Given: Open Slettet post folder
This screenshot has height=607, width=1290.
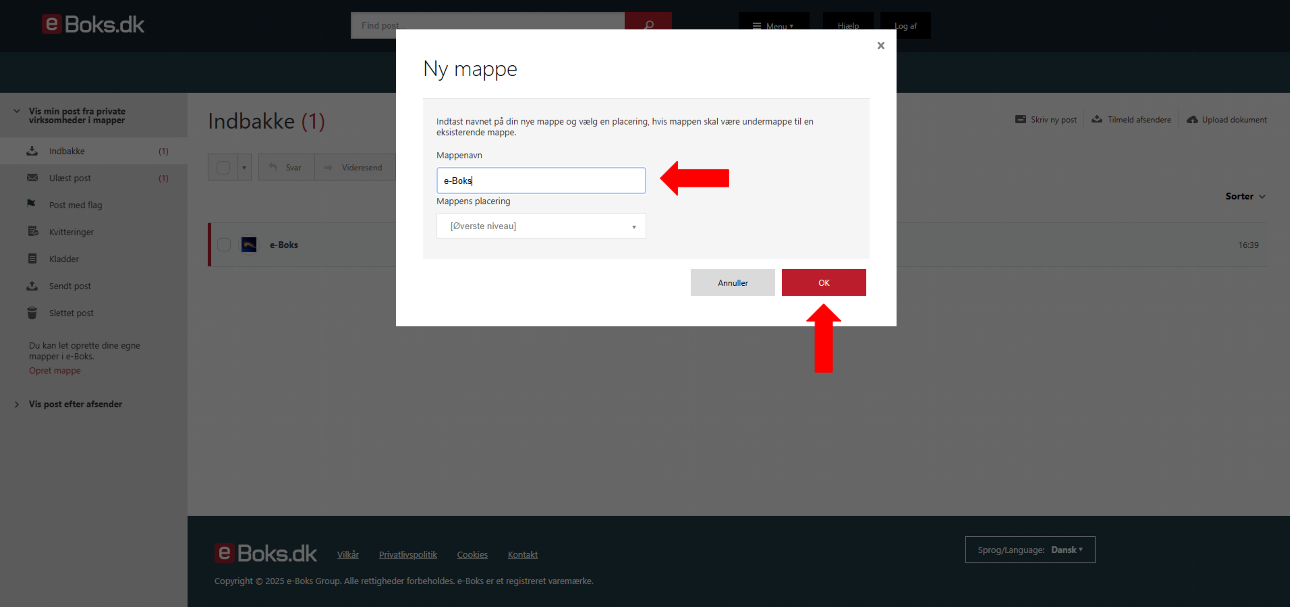Looking at the screenshot, I should 94,313.
